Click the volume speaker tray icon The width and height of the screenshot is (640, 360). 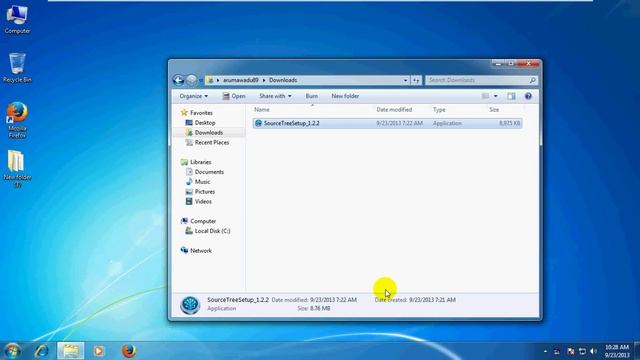click(x=593, y=351)
